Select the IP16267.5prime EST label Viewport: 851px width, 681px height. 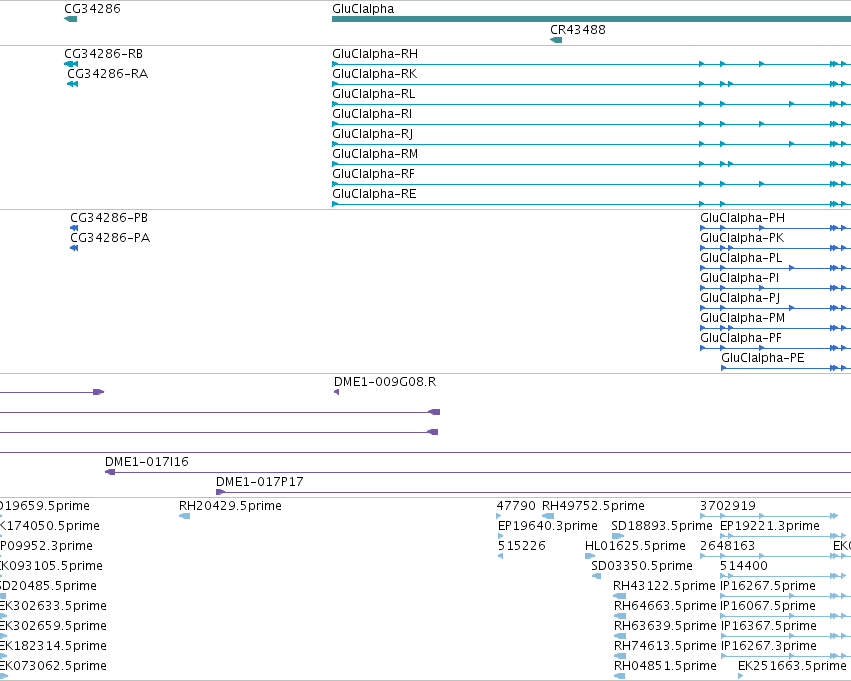(x=768, y=586)
